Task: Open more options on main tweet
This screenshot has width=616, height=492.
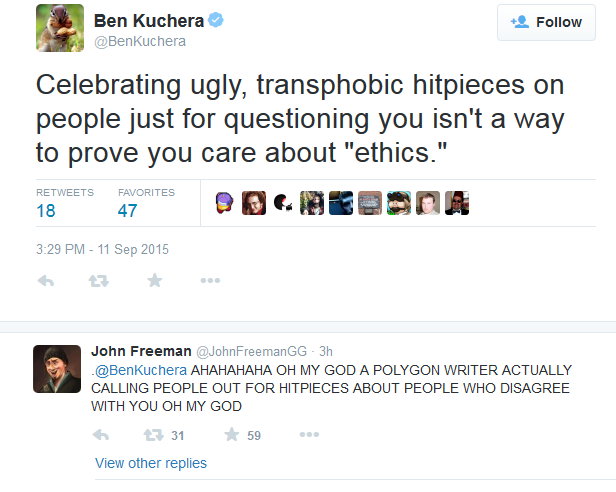Action: (x=210, y=281)
